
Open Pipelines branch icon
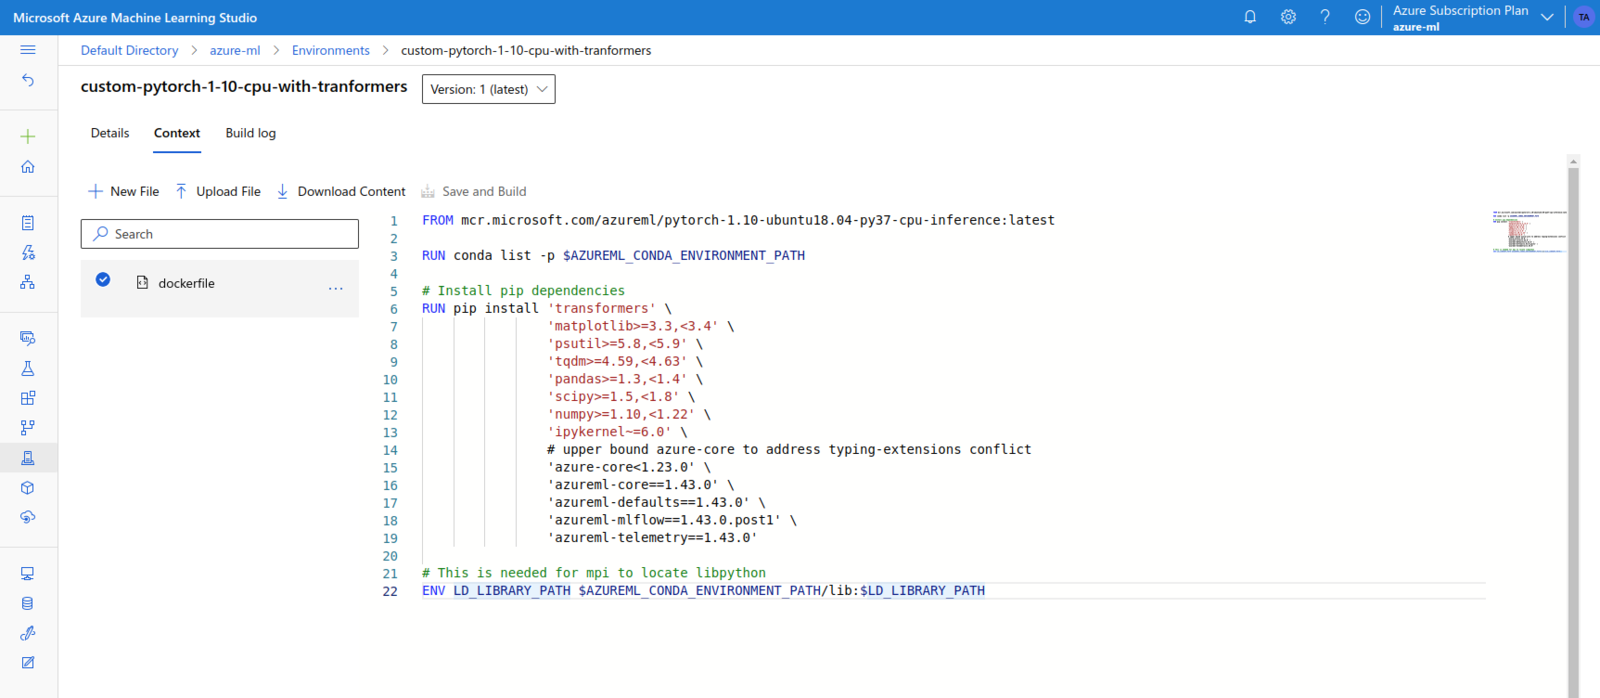(28, 428)
